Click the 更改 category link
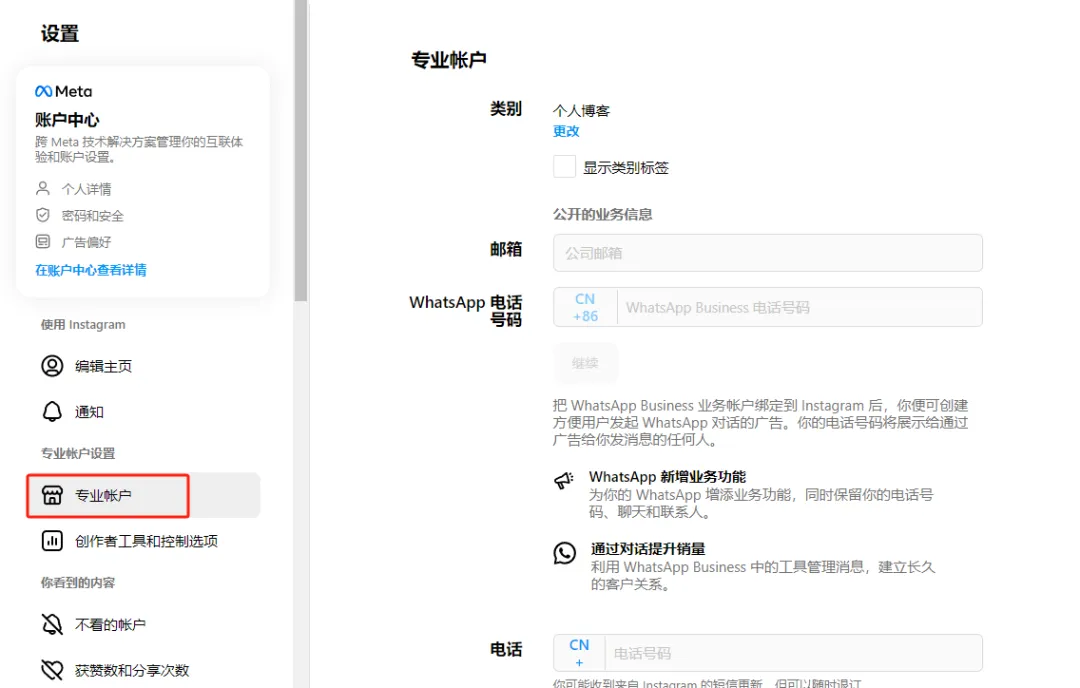1080x688 pixels. click(x=566, y=131)
